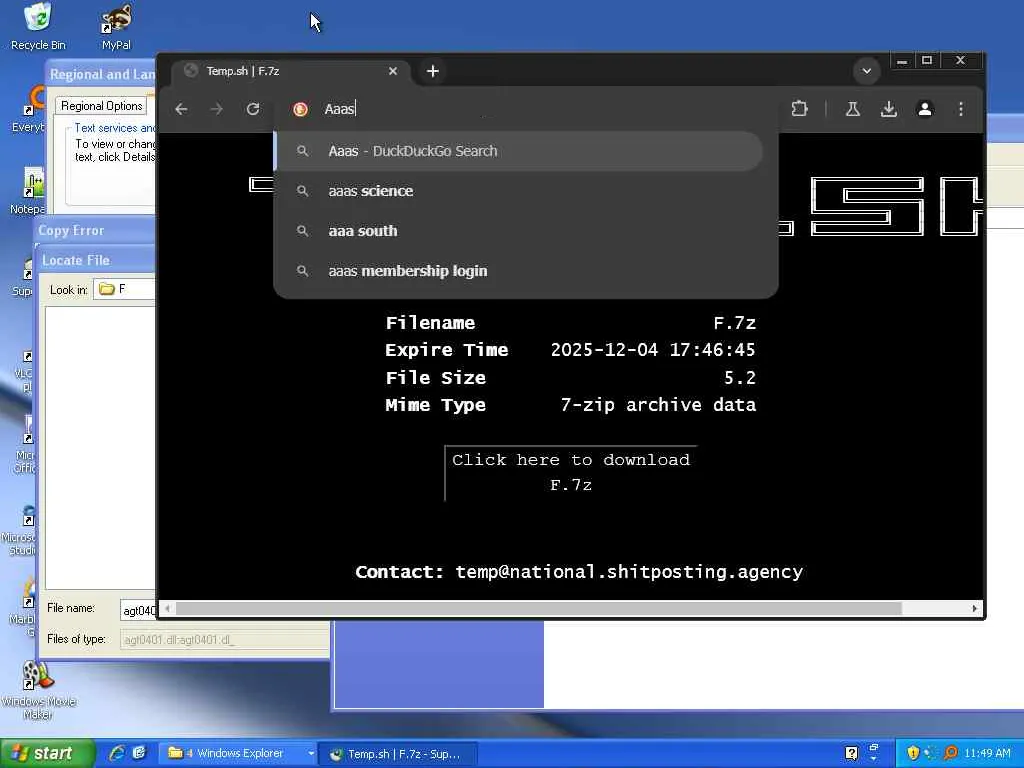
Task: Open the Start menu
Action: point(47,754)
